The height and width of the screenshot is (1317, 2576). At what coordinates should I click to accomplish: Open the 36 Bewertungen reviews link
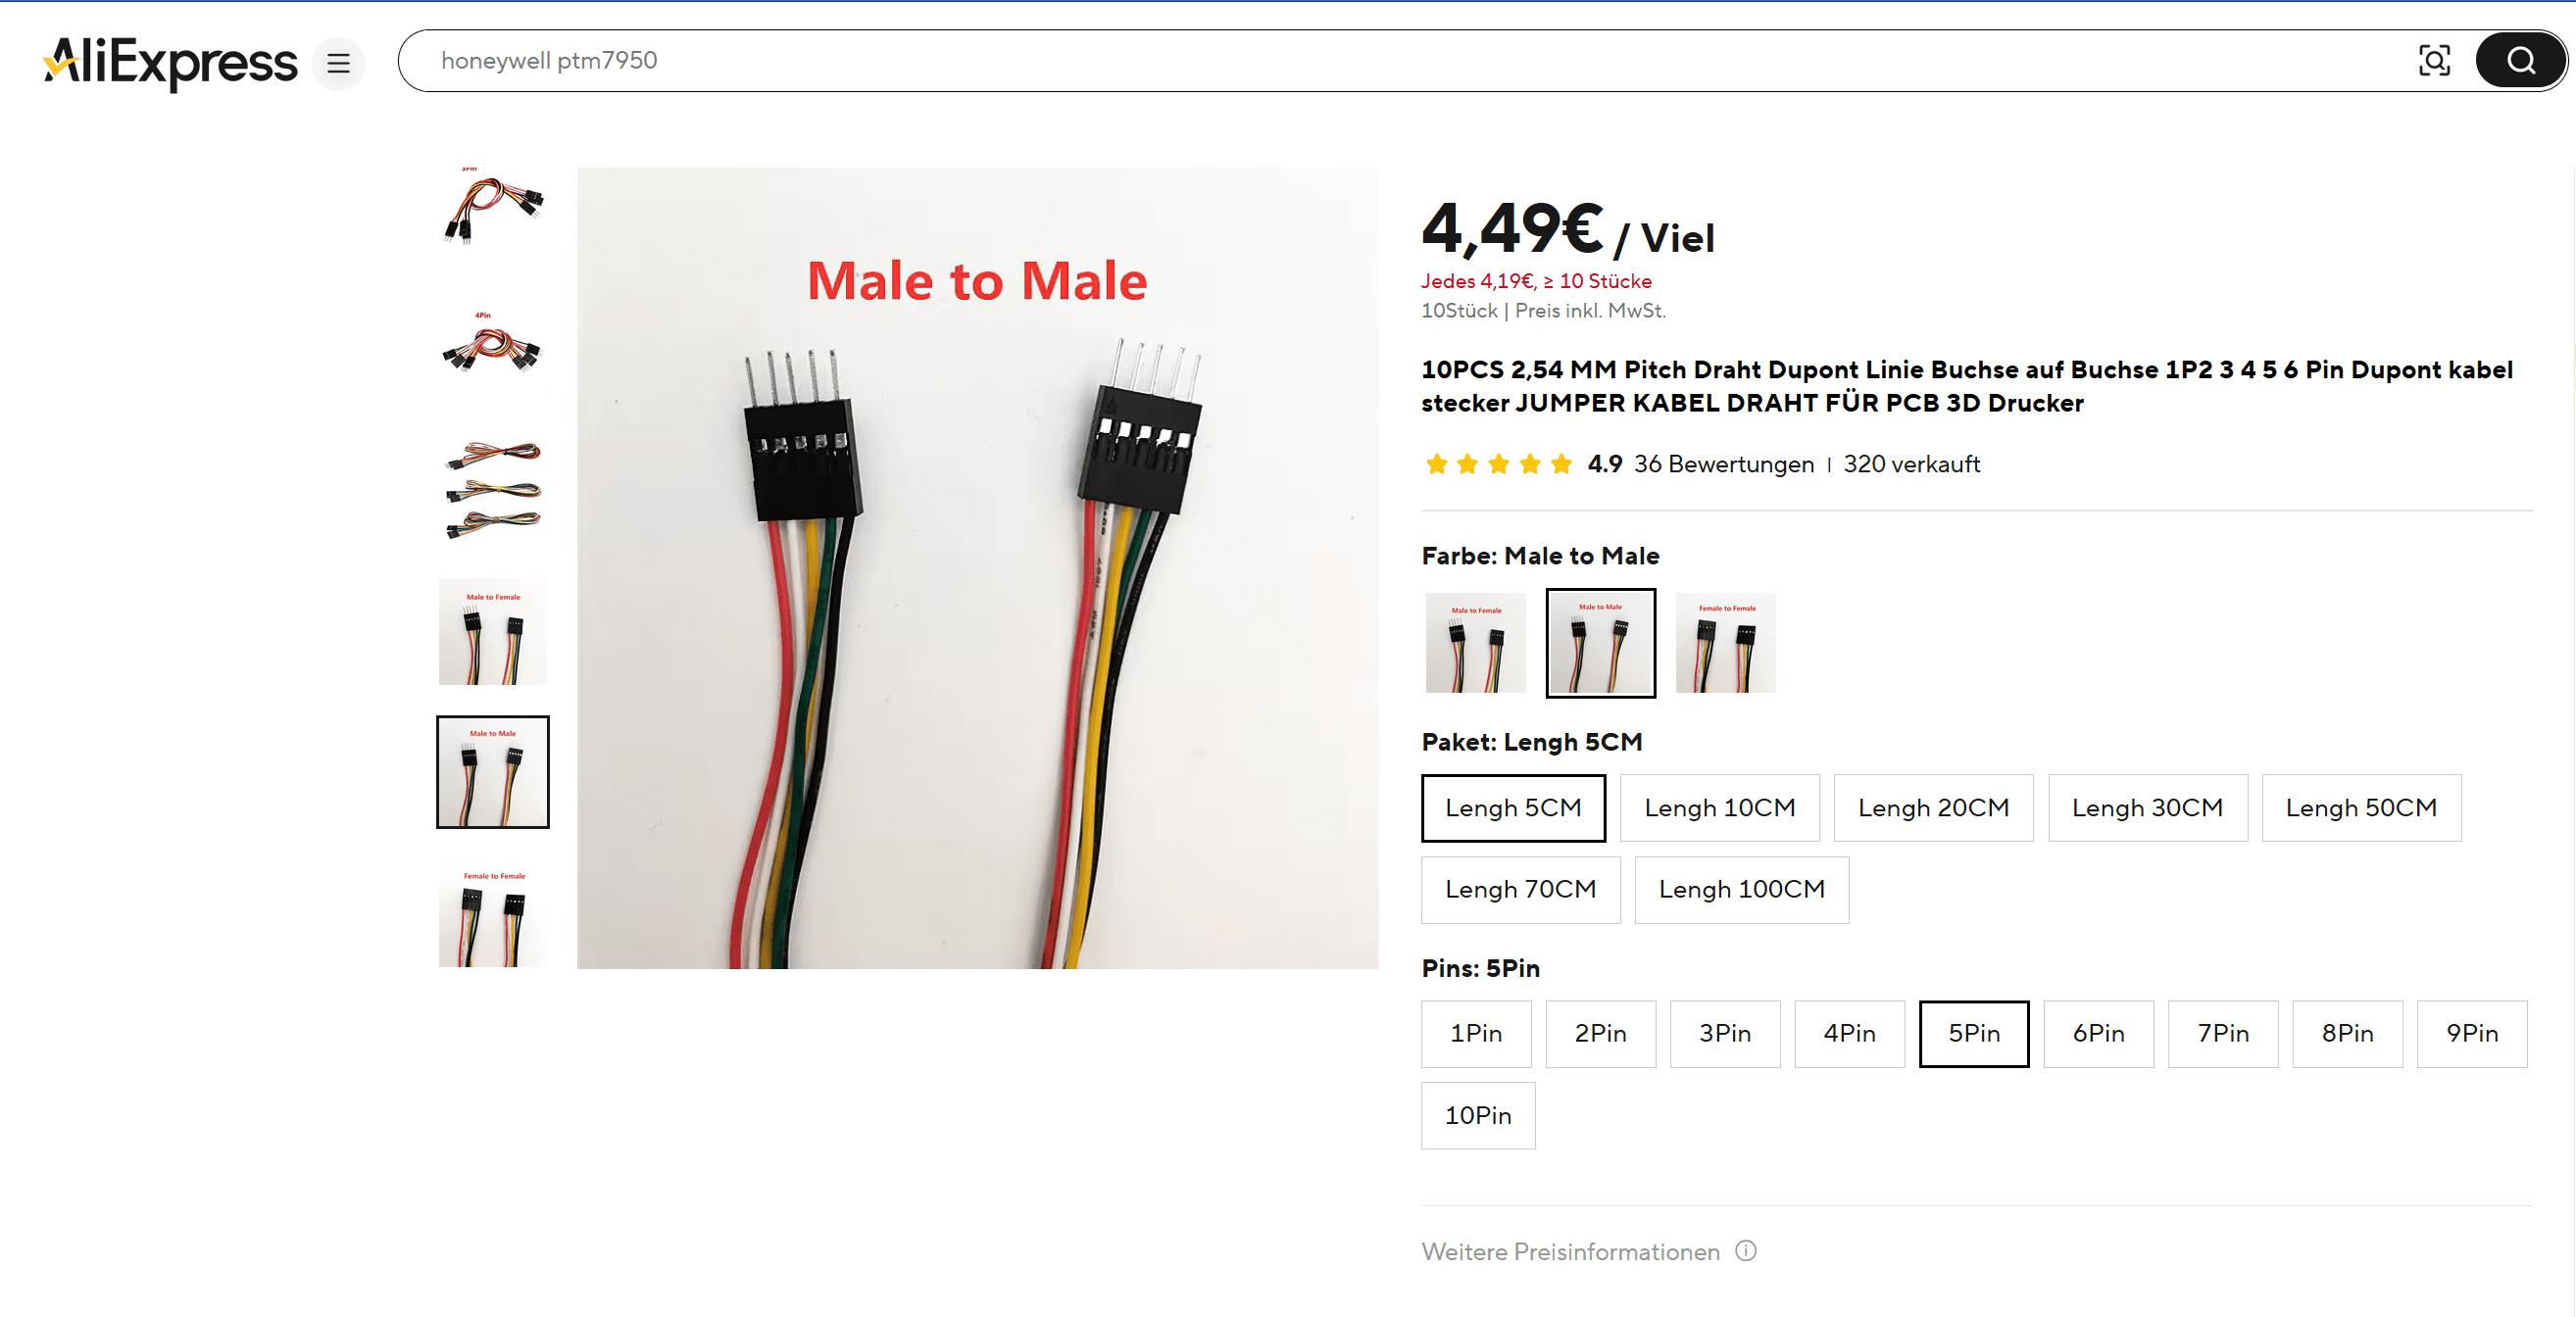click(1723, 464)
